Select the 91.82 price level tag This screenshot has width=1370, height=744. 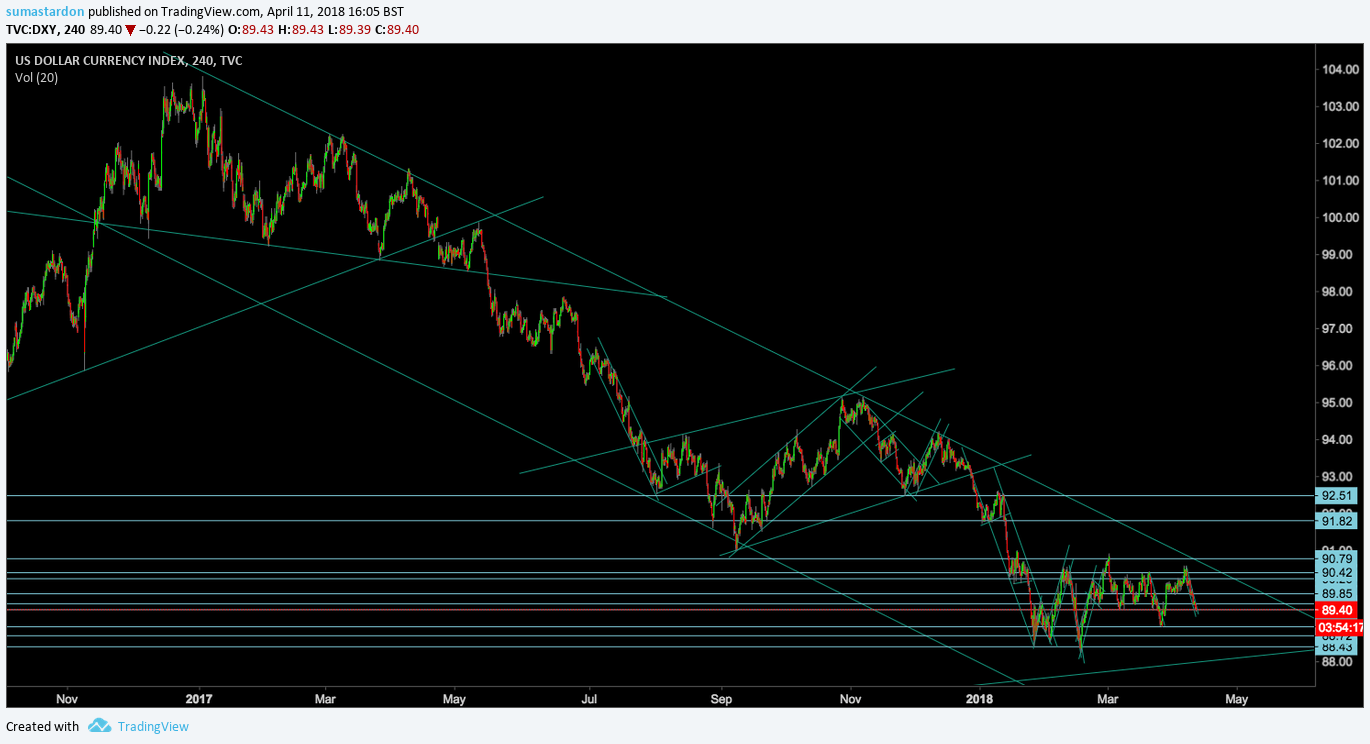click(1337, 521)
